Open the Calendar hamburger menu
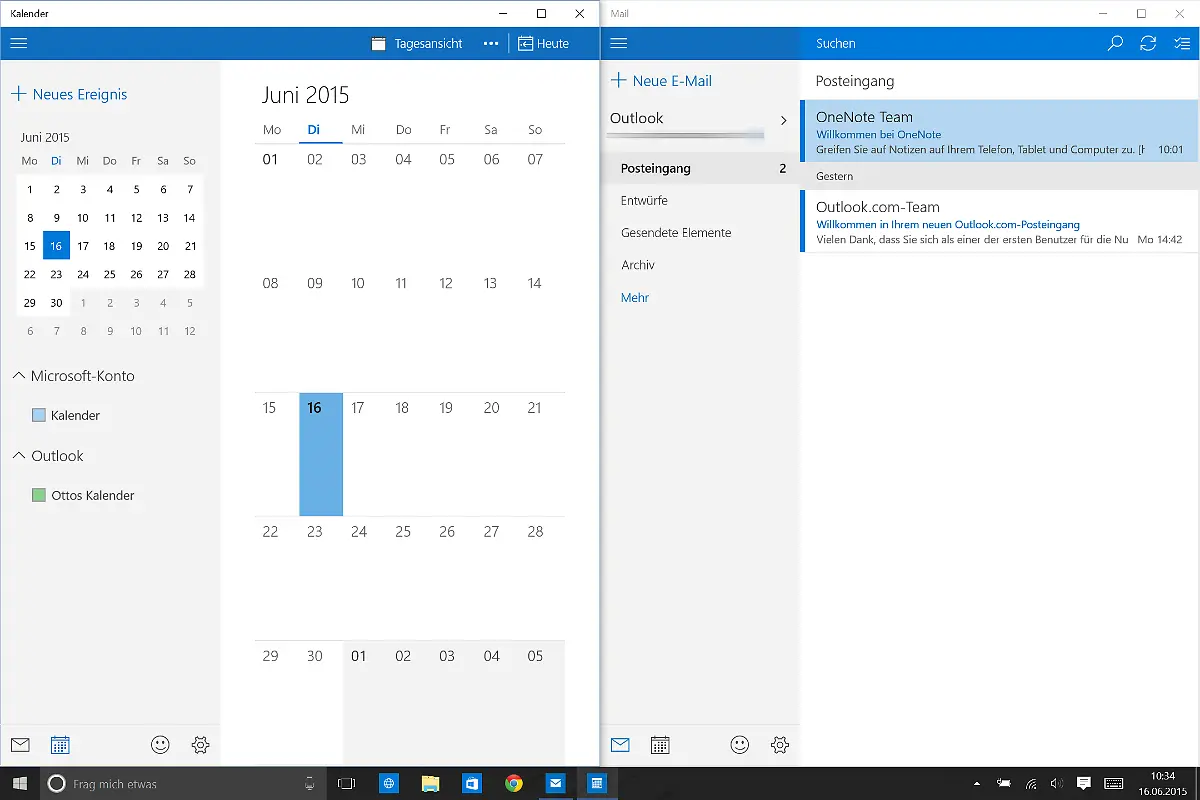The width and height of the screenshot is (1200, 800). 18,43
